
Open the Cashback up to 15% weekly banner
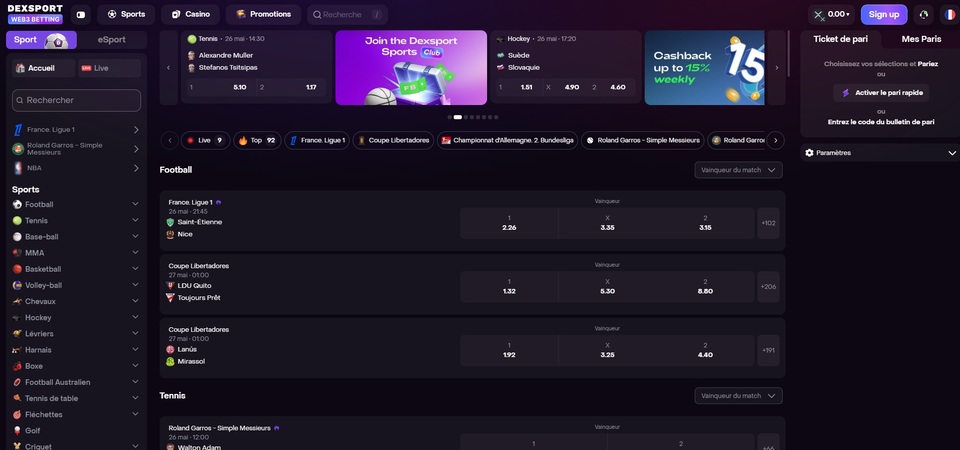coord(705,68)
